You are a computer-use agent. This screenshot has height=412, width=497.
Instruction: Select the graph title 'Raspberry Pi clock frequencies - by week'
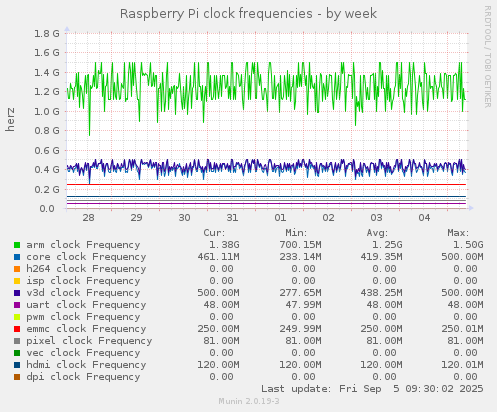pos(248,14)
